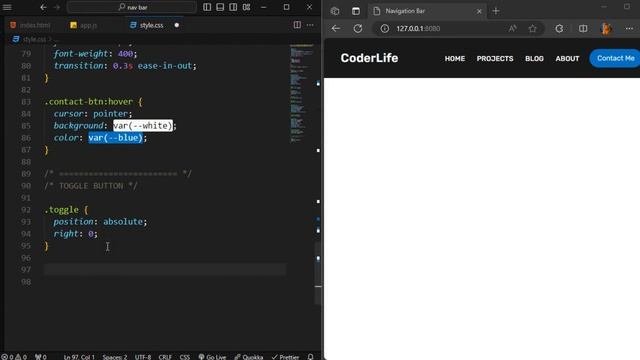Open a new browser tab with plus
The image size is (640, 360).
(496, 11)
